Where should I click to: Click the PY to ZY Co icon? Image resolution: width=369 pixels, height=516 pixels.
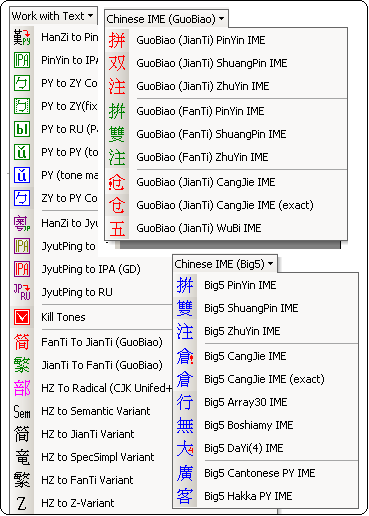point(22,83)
